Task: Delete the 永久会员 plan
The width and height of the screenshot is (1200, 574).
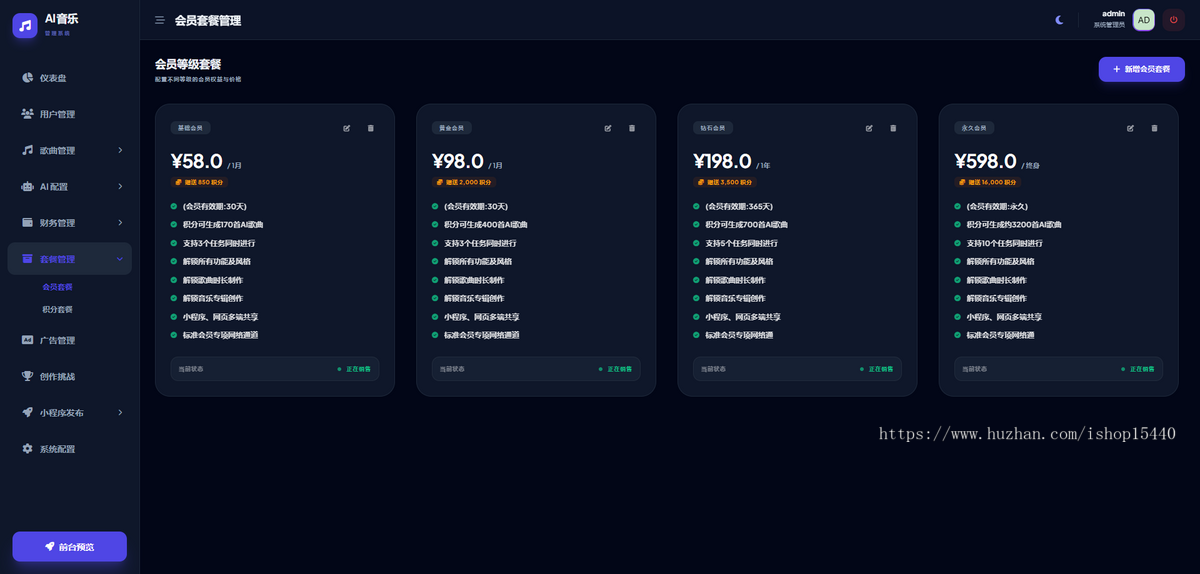Action: point(1154,128)
